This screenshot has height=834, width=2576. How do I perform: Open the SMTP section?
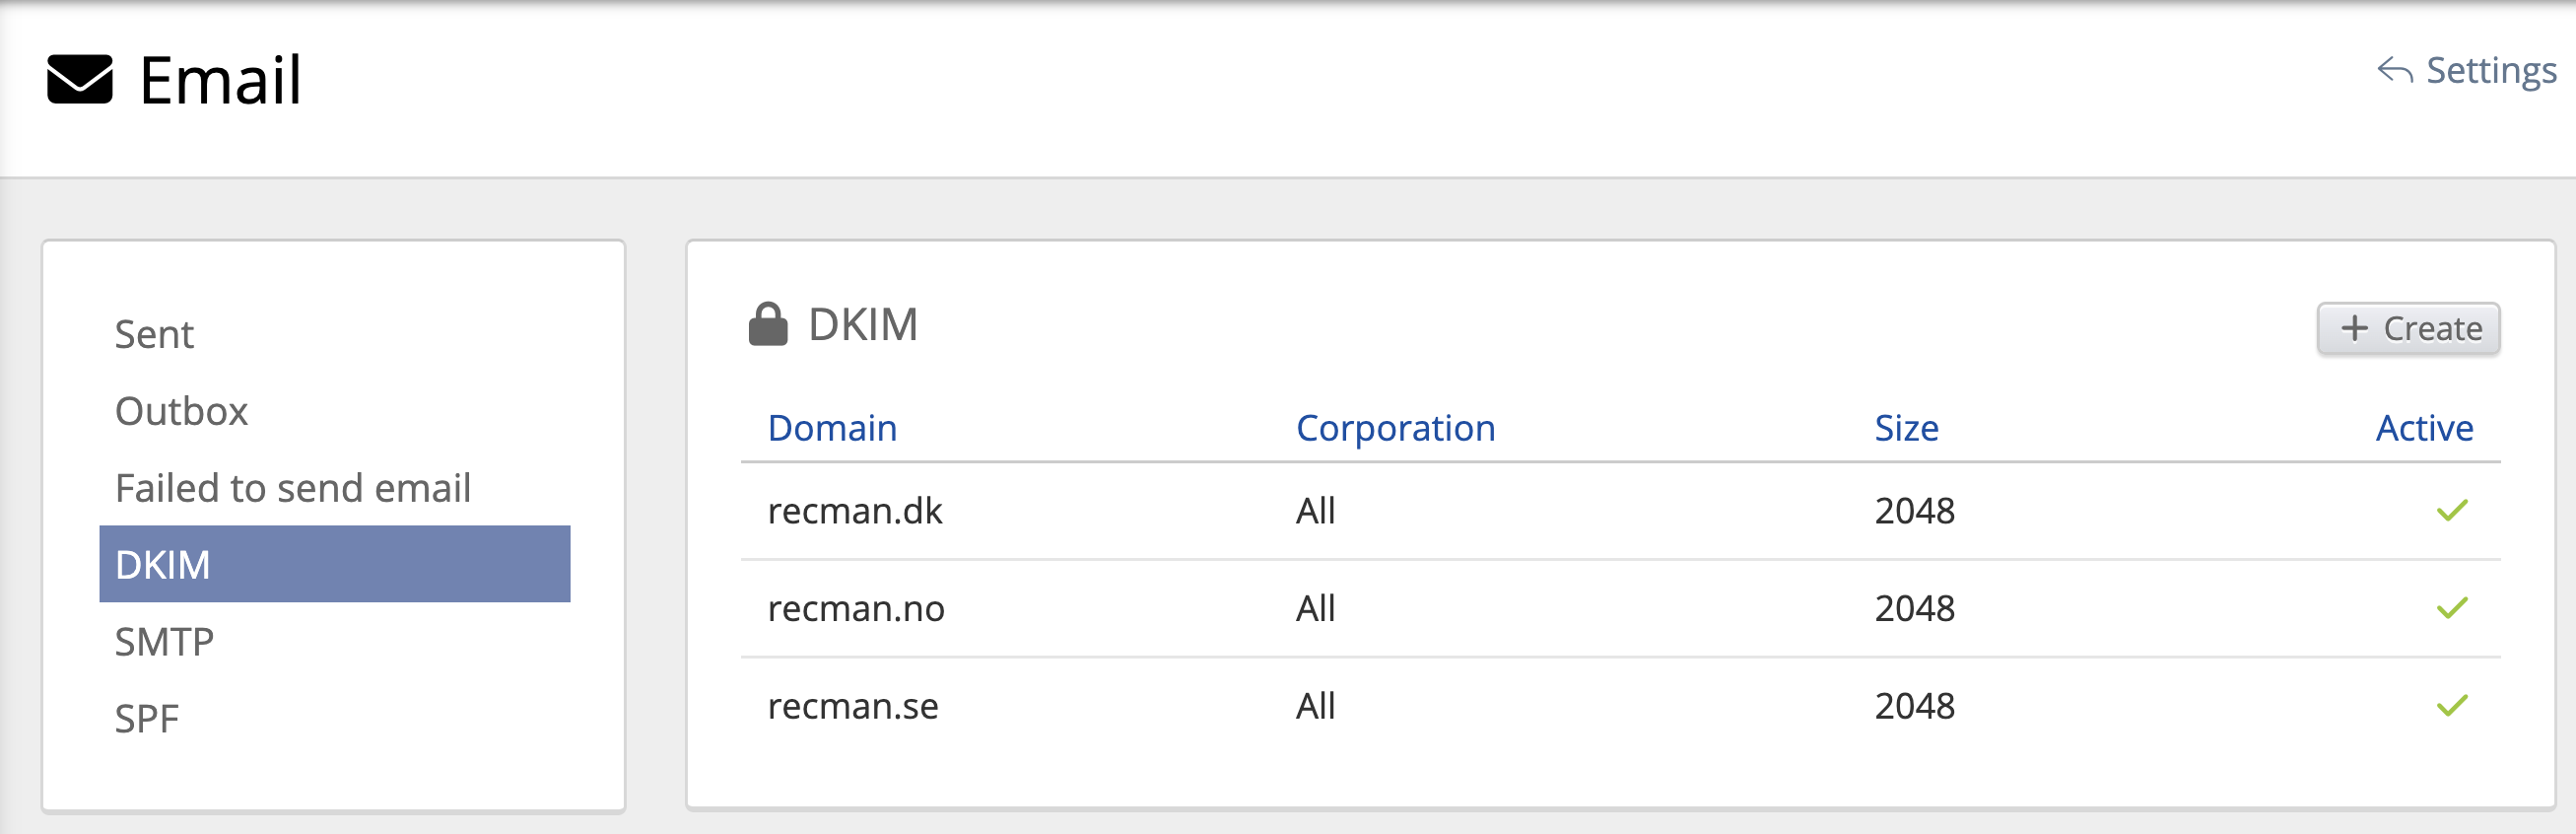pyautogui.click(x=335, y=641)
